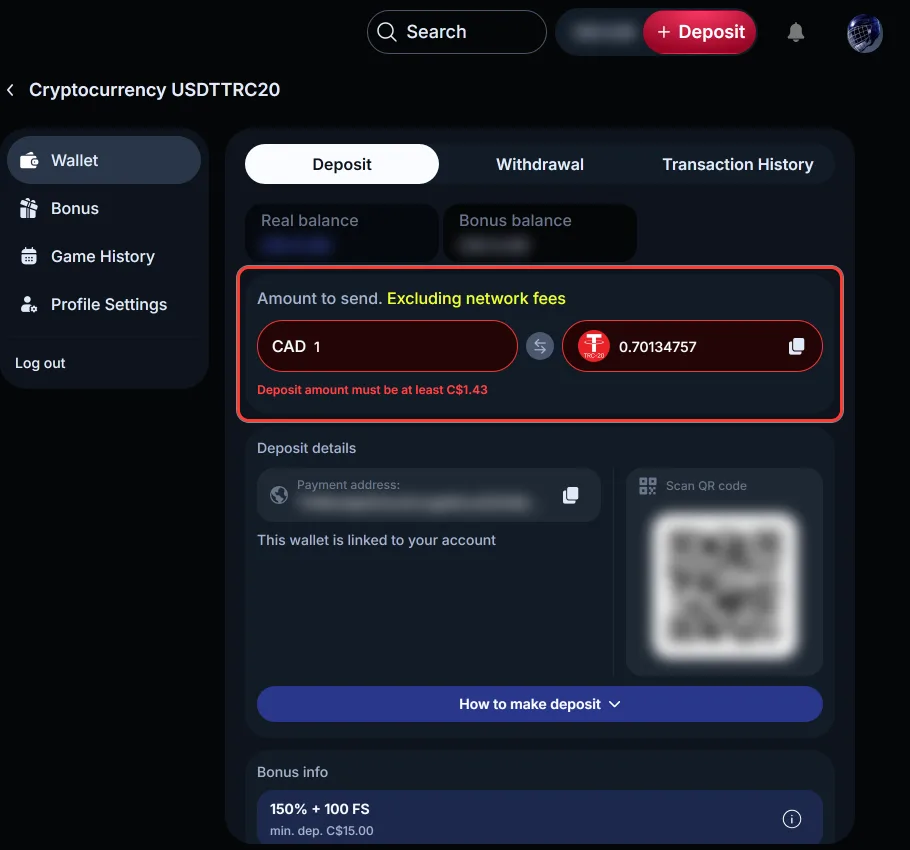Click the search magnifier icon
This screenshot has width=910, height=850.
click(387, 32)
